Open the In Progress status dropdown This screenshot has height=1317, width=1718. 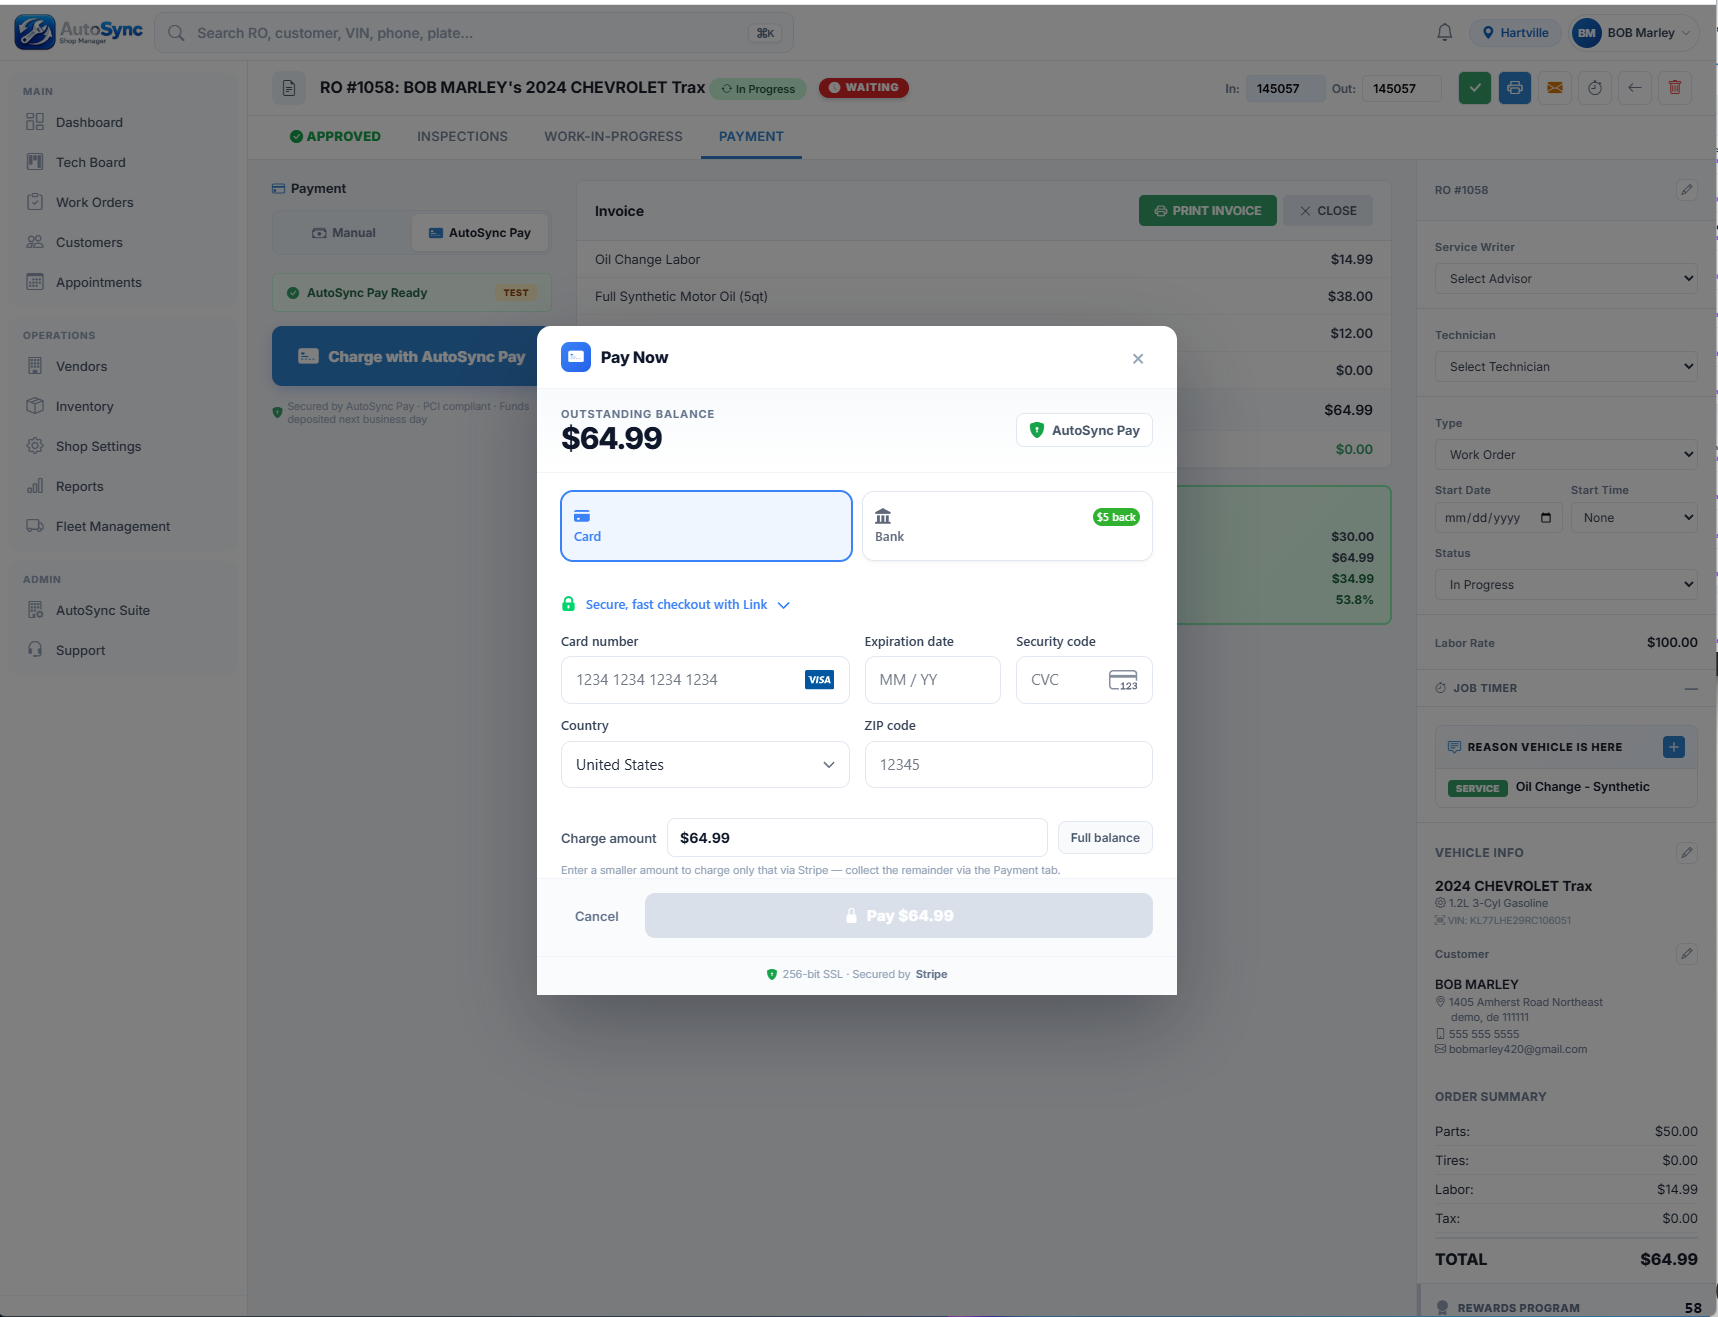[x=1566, y=585]
